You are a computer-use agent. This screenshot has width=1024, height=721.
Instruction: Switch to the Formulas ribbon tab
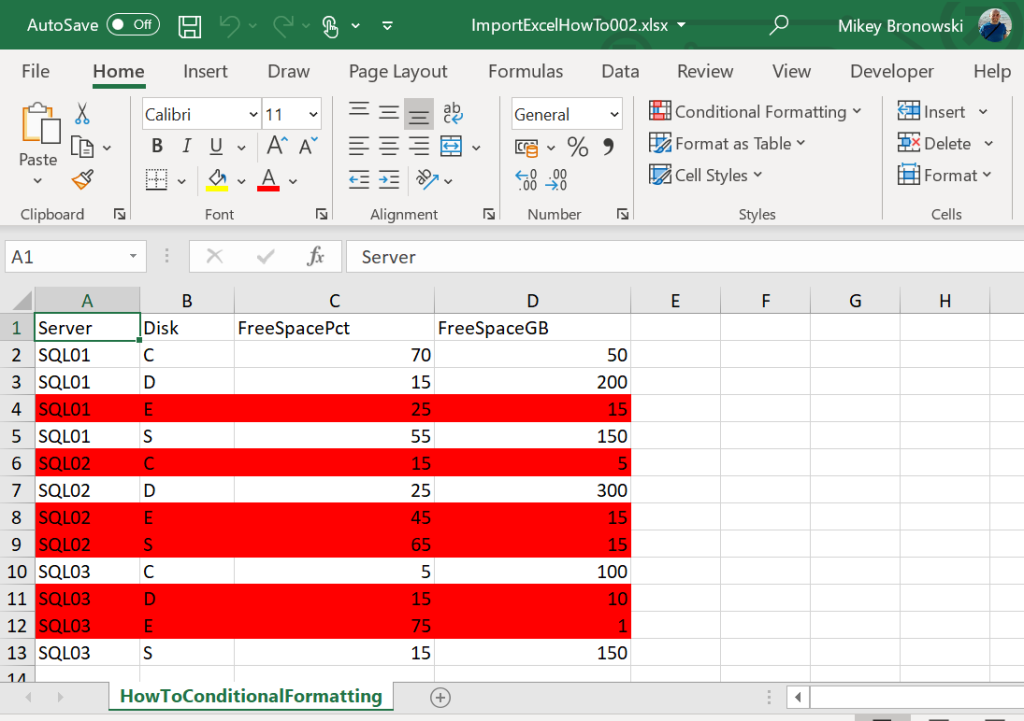pyautogui.click(x=525, y=71)
